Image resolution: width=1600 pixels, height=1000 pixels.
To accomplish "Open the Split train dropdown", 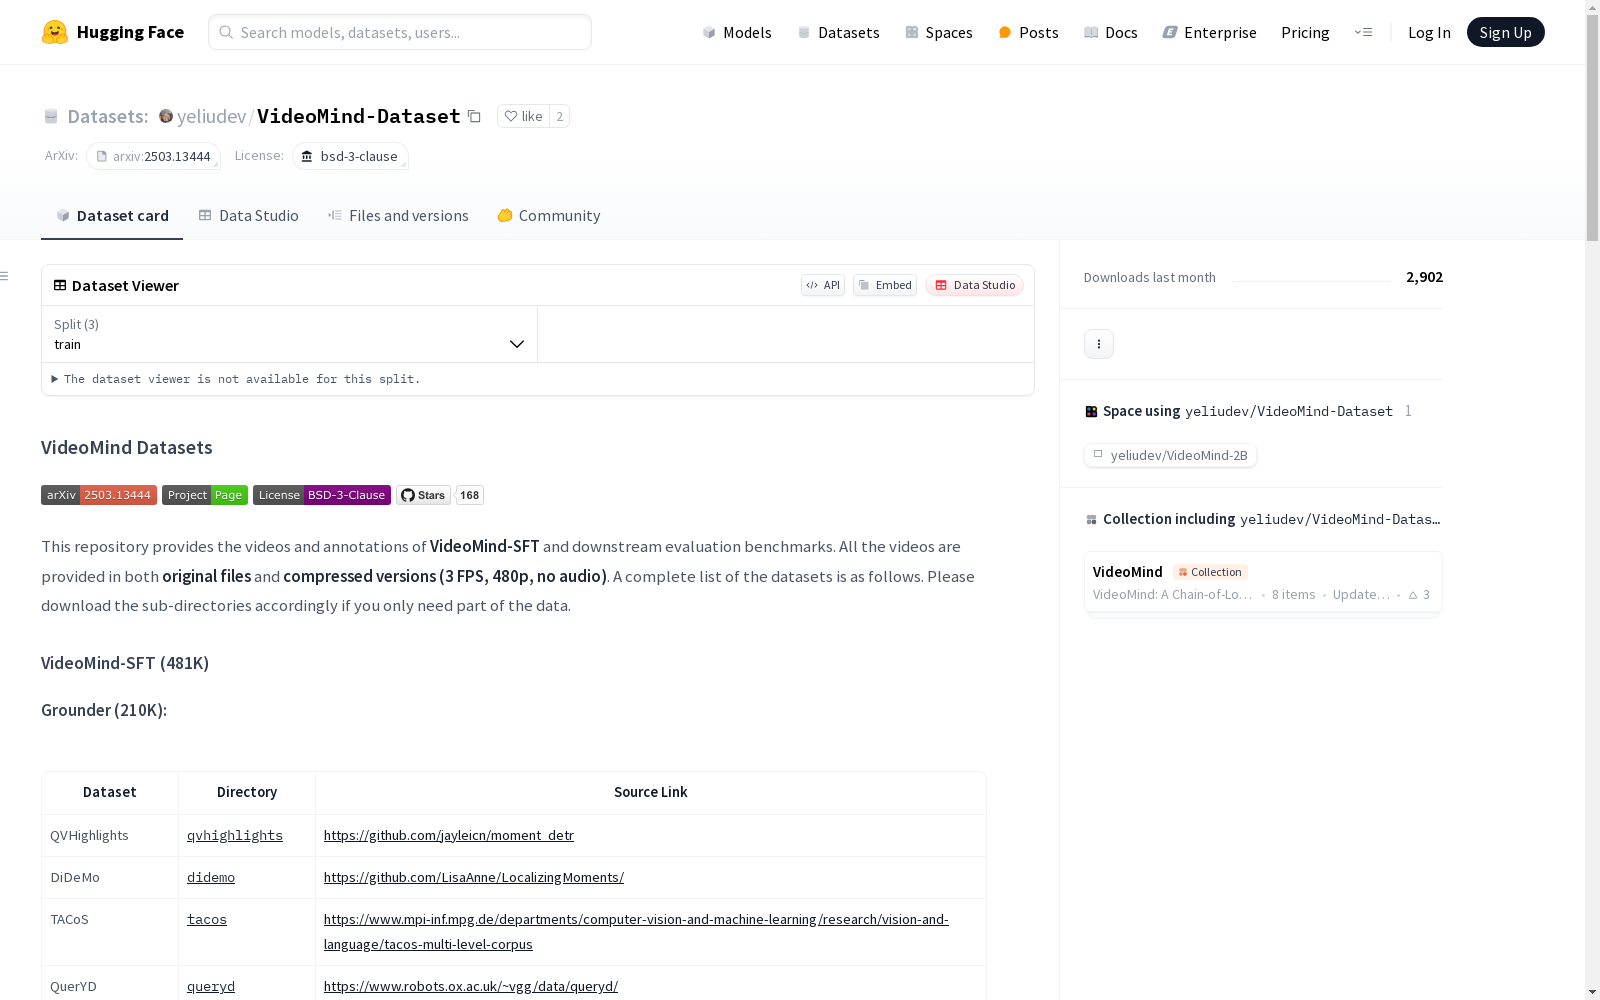I will coord(289,334).
